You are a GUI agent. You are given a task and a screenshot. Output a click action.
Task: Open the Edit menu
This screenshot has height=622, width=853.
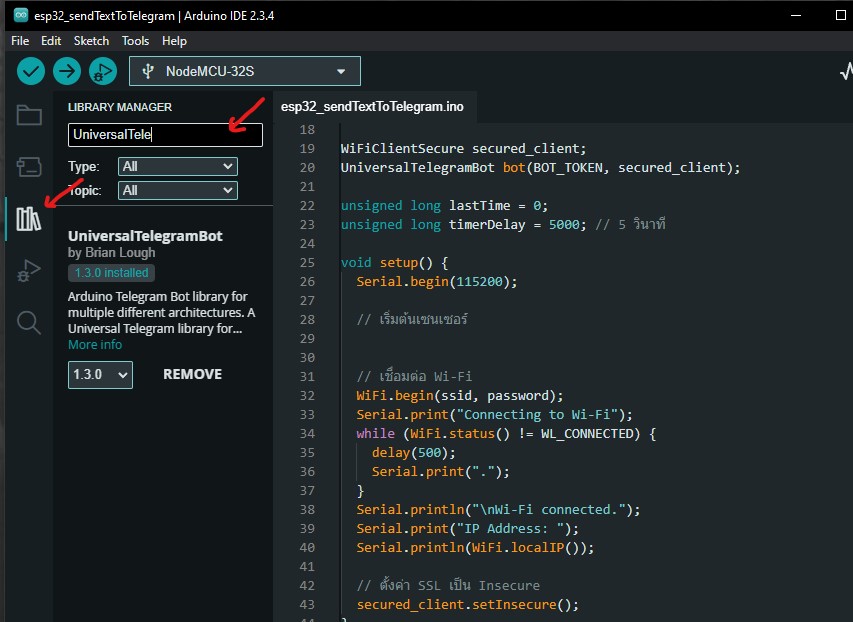(x=51, y=41)
